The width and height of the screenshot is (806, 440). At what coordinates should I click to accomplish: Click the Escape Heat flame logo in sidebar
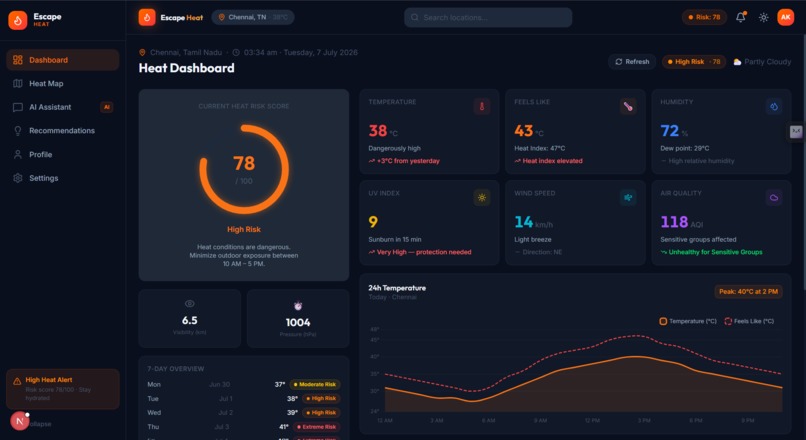17,20
